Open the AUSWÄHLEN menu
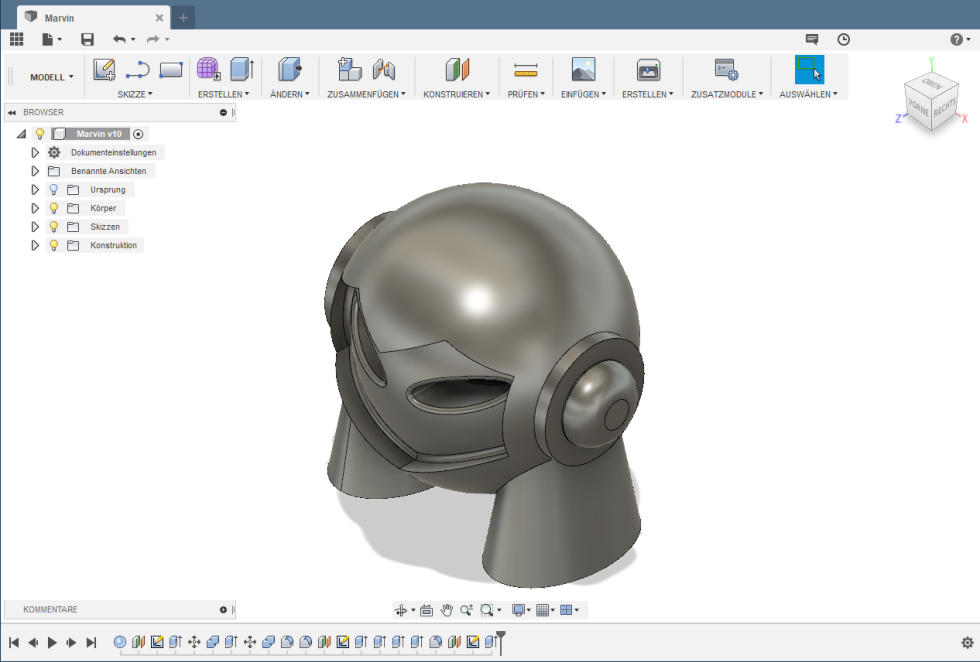980x662 pixels. pyautogui.click(x=808, y=94)
